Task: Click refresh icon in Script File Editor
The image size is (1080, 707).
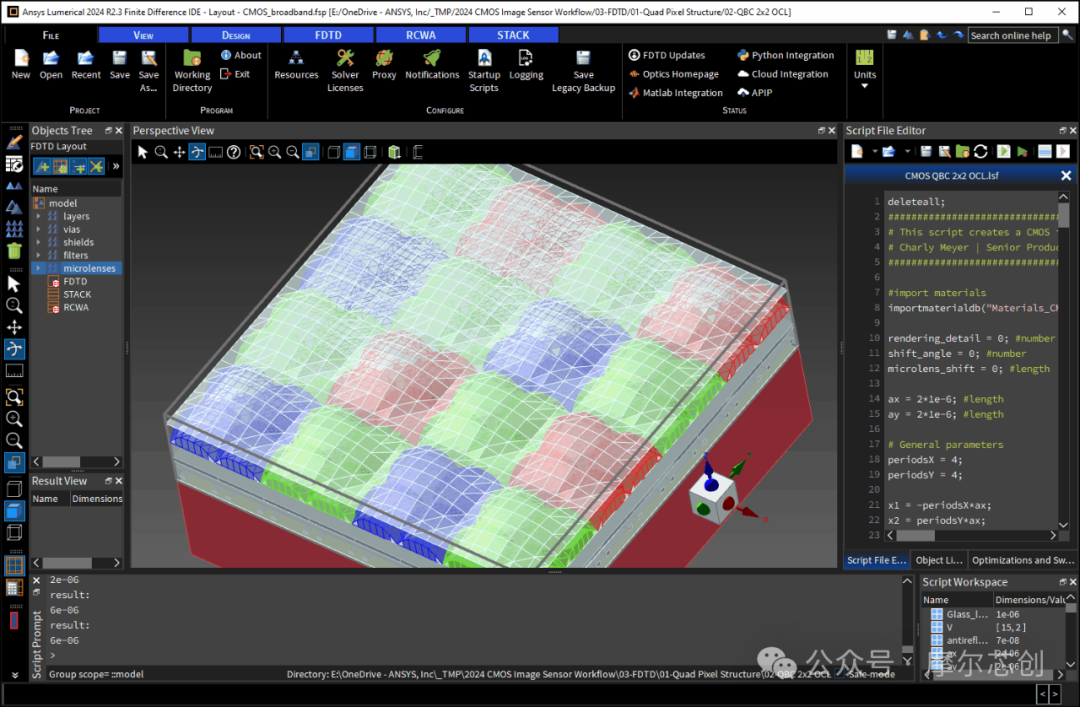Action: [981, 152]
